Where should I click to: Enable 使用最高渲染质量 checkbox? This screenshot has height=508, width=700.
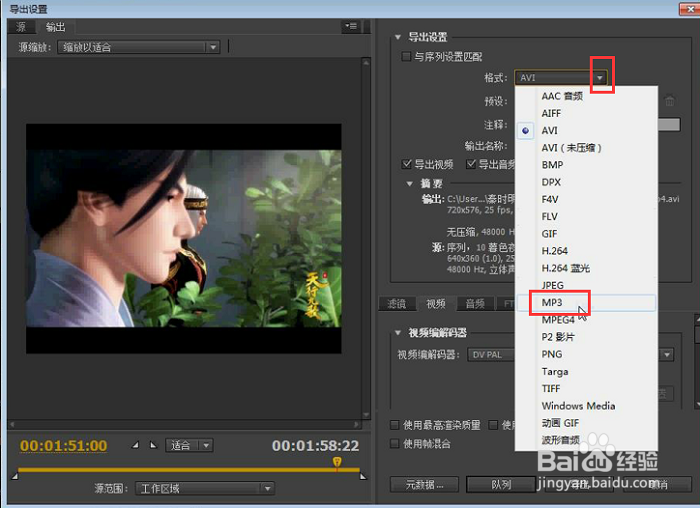click(394, 425)
